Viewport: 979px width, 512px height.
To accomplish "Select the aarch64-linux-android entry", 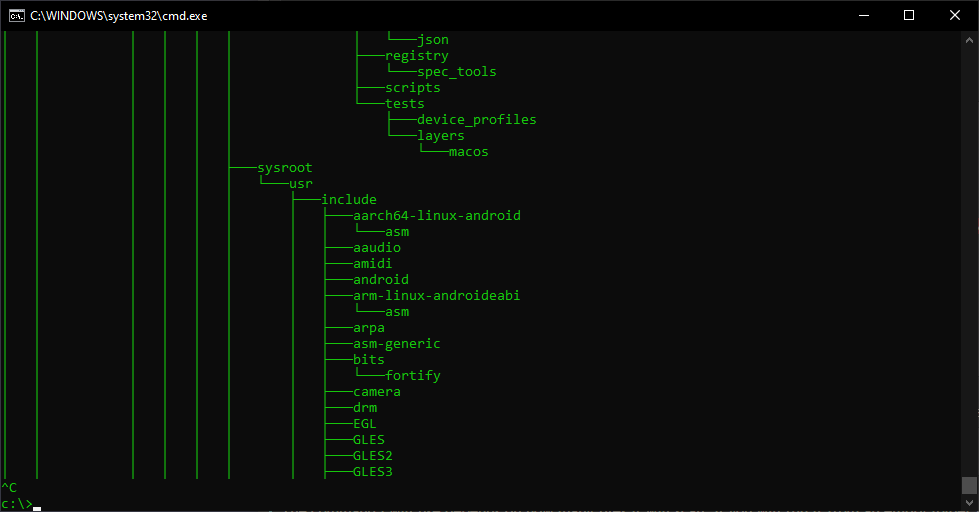I will click(437, 215).
